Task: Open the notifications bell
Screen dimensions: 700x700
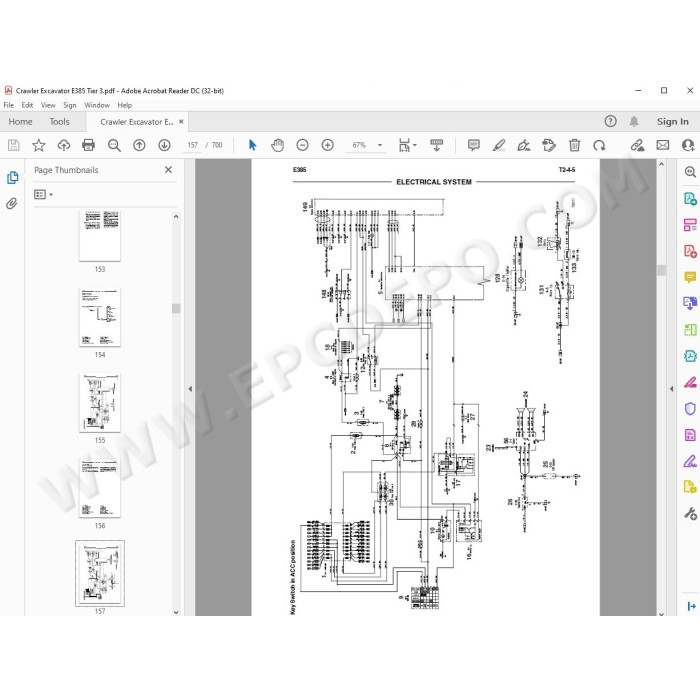Action: pyautogui.click(x=634, y=121)
